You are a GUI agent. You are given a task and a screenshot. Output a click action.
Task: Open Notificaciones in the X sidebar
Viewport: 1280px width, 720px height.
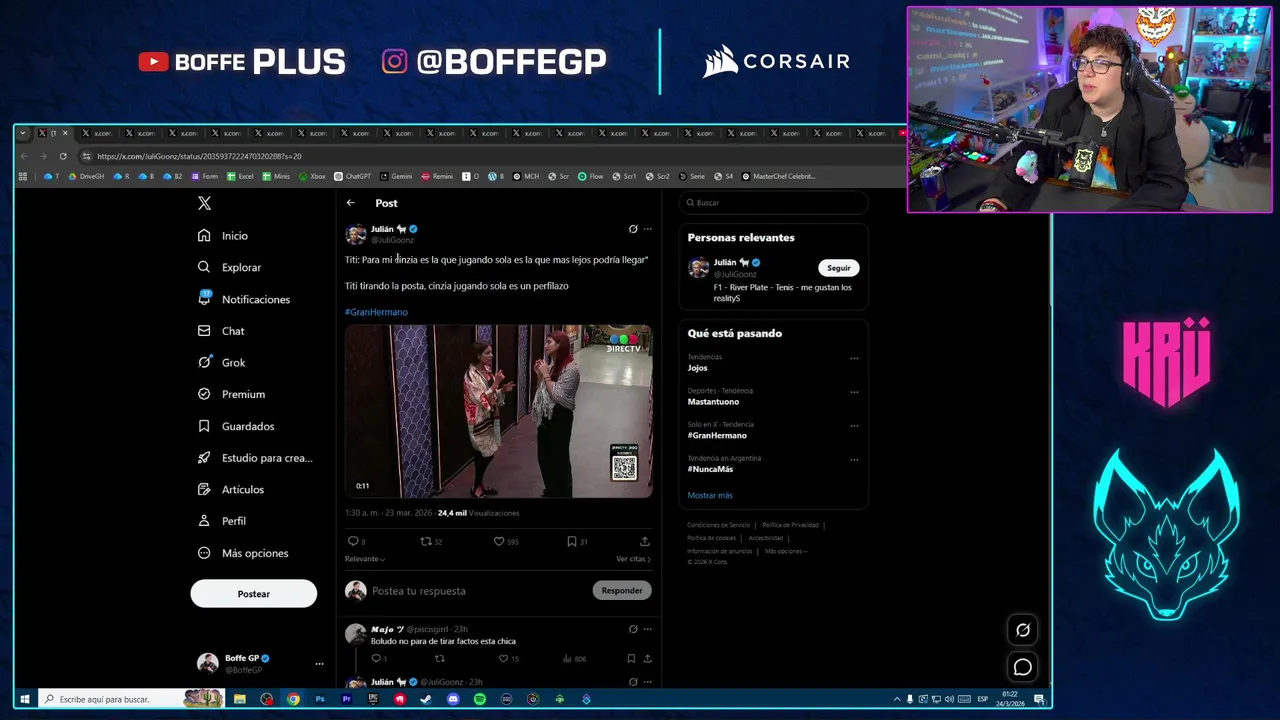click(244, 299)
